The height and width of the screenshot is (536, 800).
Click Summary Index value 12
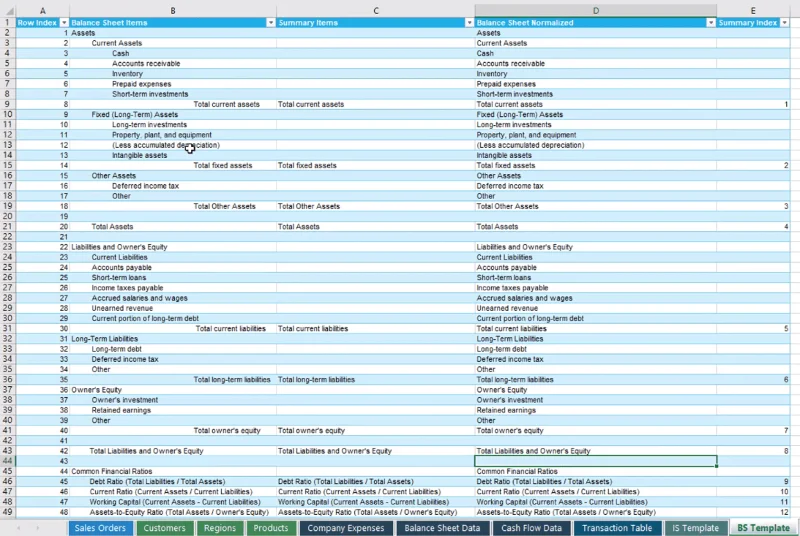click(x=784, y=512)
